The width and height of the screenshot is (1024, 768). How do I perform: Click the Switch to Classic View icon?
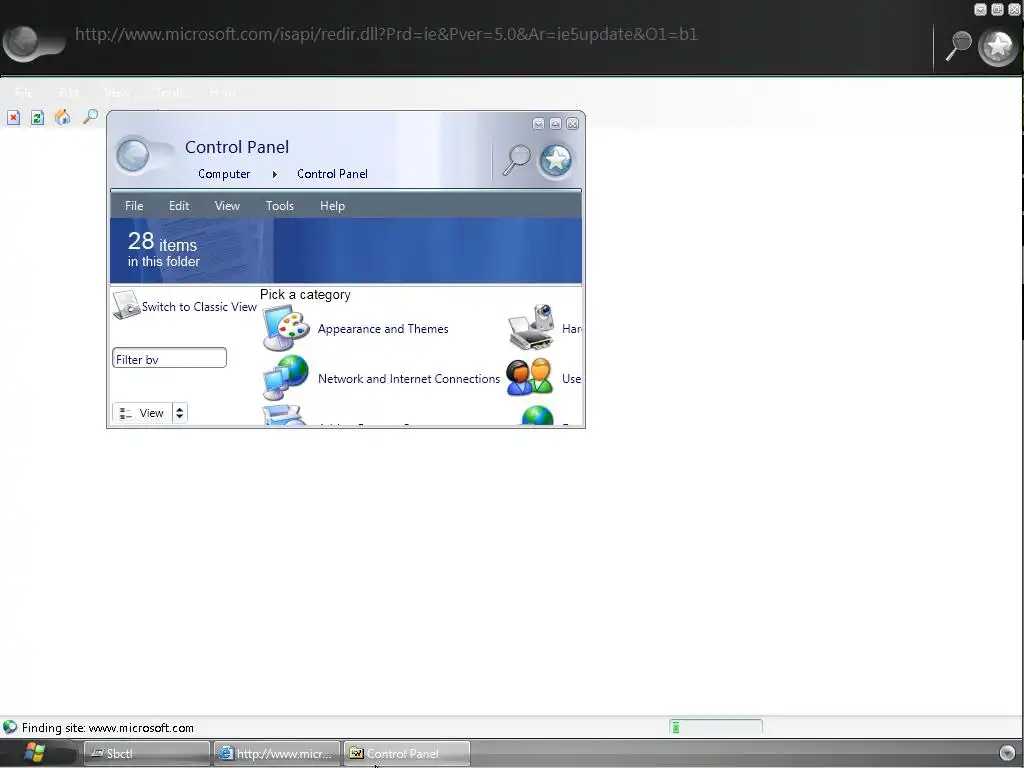[x=126, y=305]
